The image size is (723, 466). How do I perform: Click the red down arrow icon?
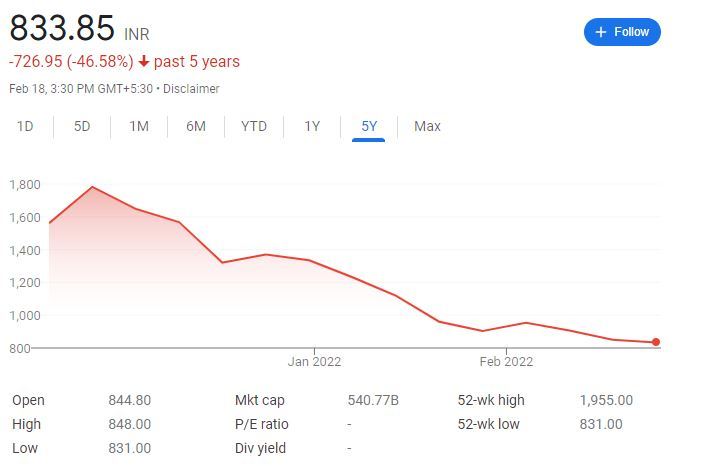click(144, 61)
